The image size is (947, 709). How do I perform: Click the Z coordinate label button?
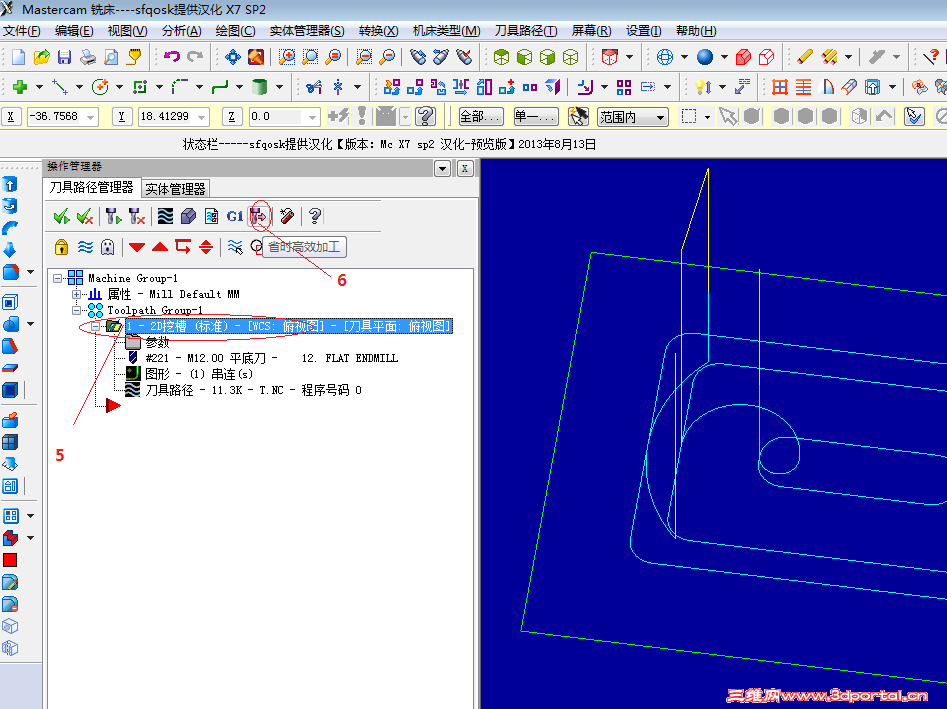point(232,117)
